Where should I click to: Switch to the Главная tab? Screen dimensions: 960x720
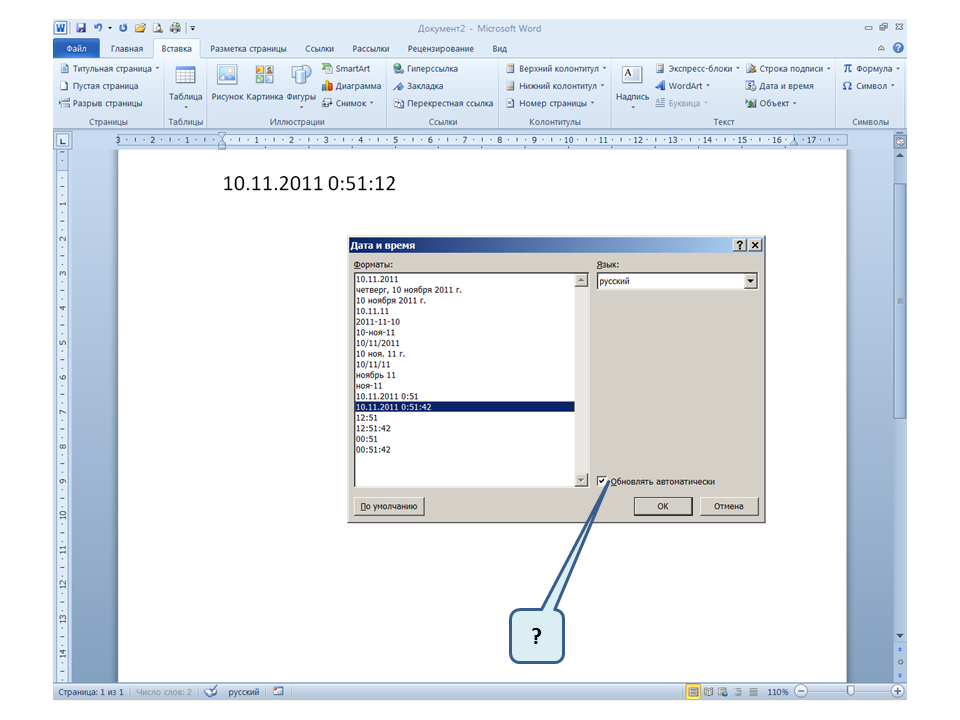click(x=127, y=48)
